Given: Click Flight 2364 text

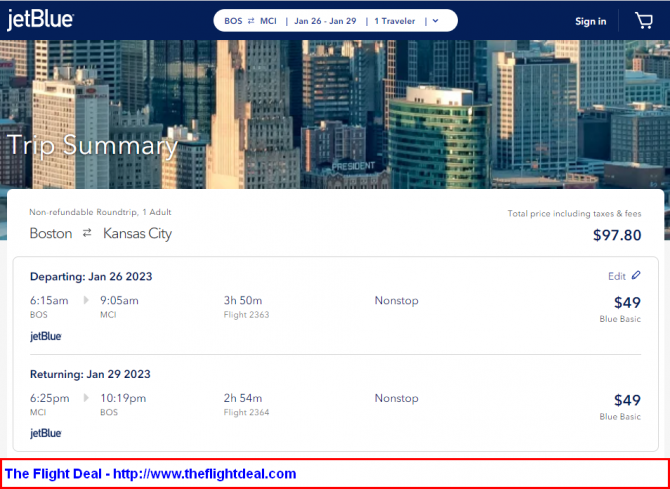Looking at the screenshot, I should (247, 412).
